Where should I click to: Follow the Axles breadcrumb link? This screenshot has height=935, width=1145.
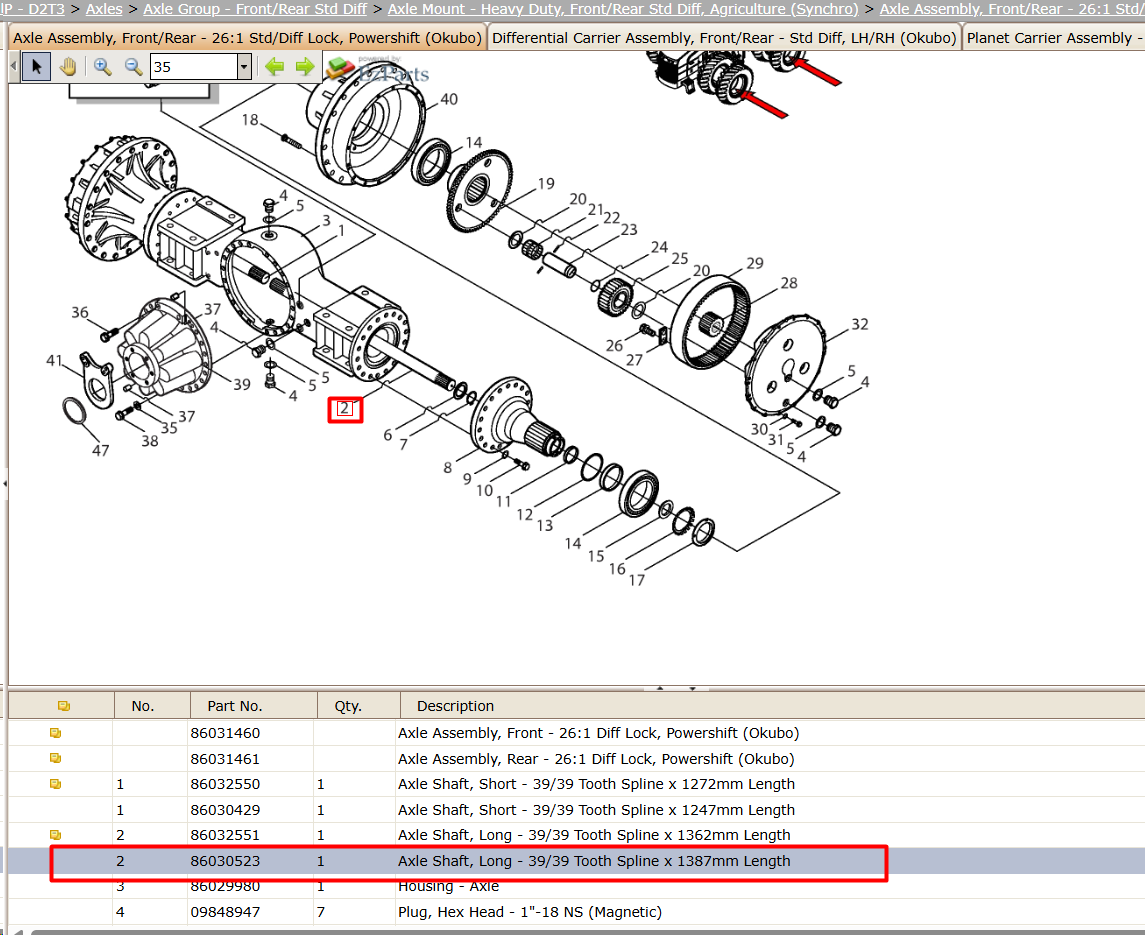(x=104, y=9)
